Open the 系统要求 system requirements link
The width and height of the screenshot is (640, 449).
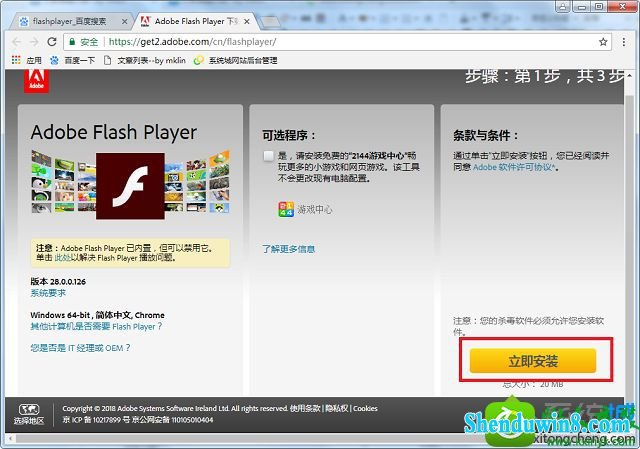coord(48,293)
